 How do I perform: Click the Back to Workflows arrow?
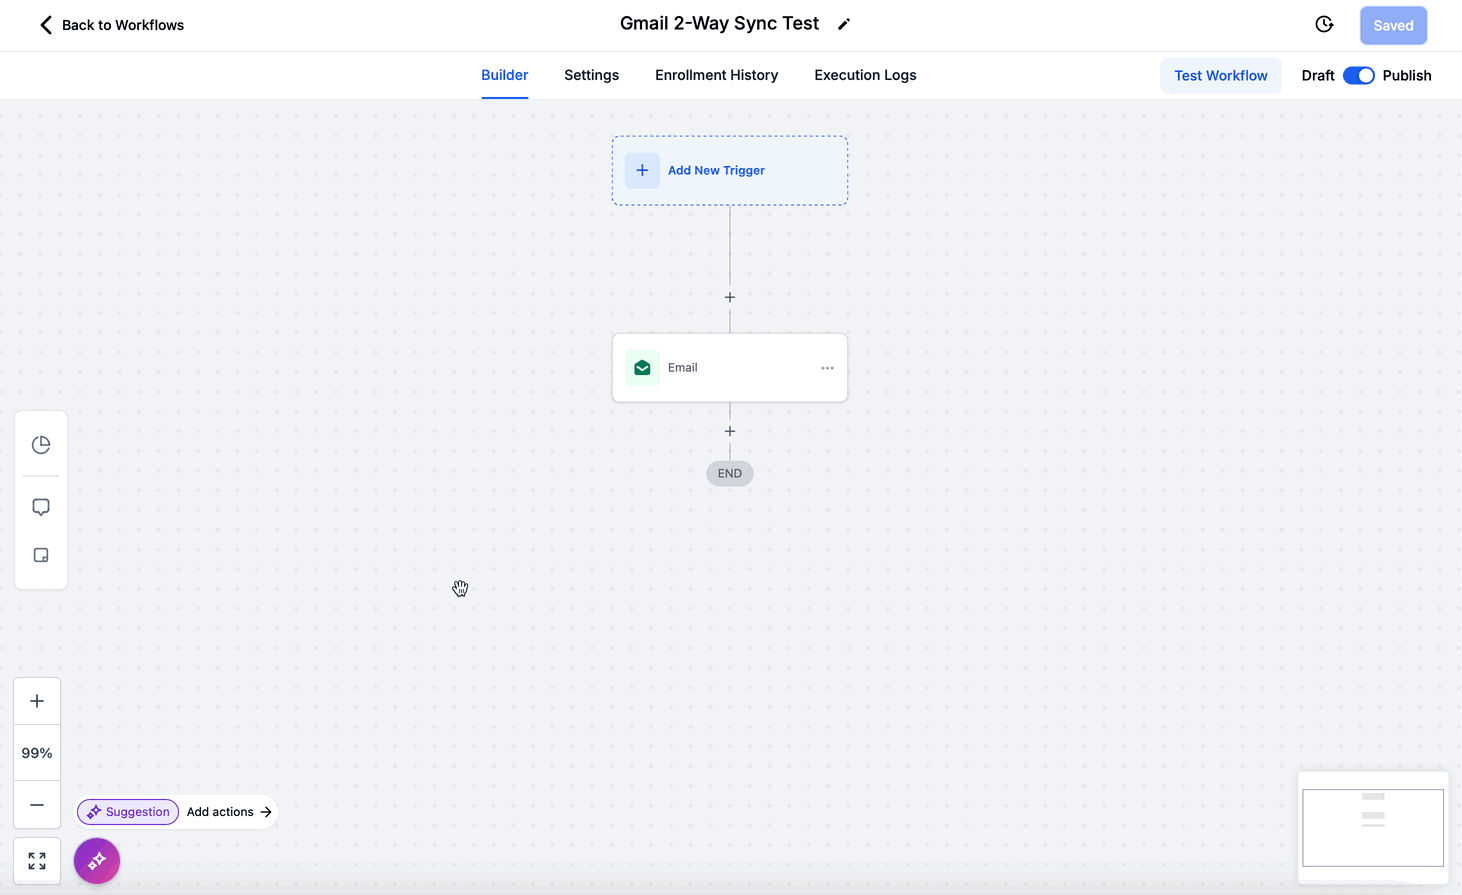click(45, 25)
